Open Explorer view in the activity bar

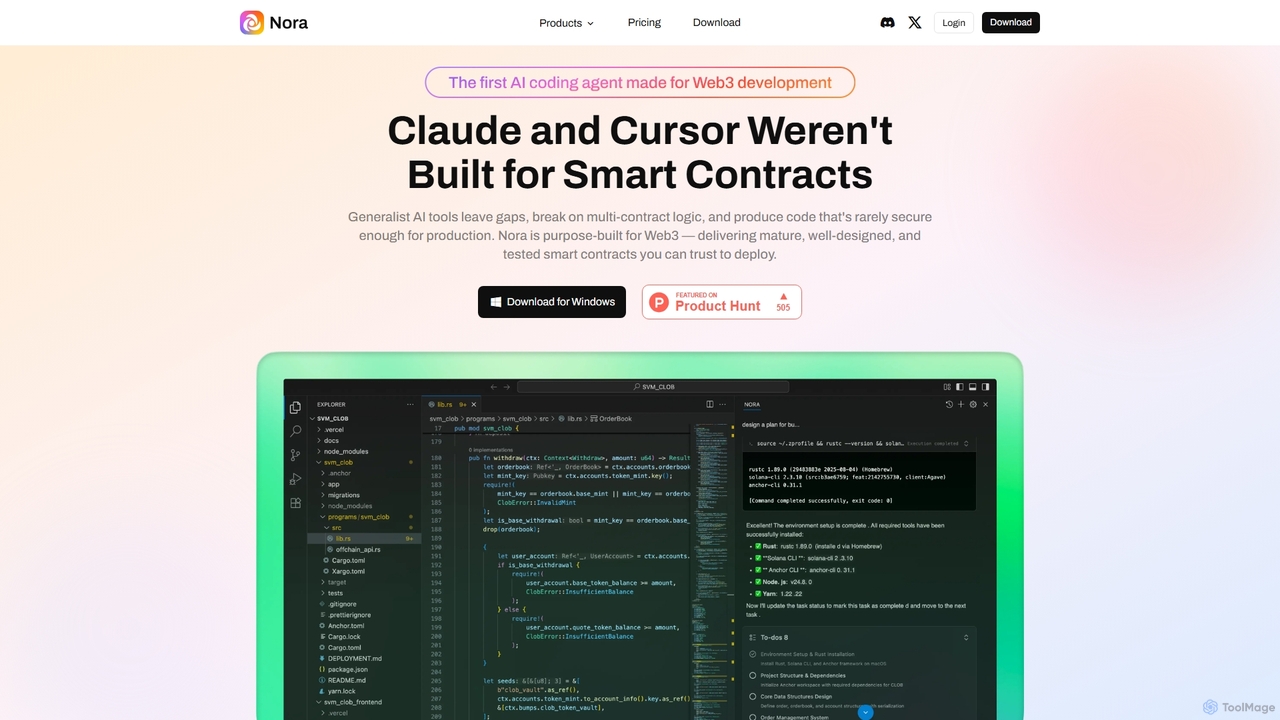(x=295, y=408)
